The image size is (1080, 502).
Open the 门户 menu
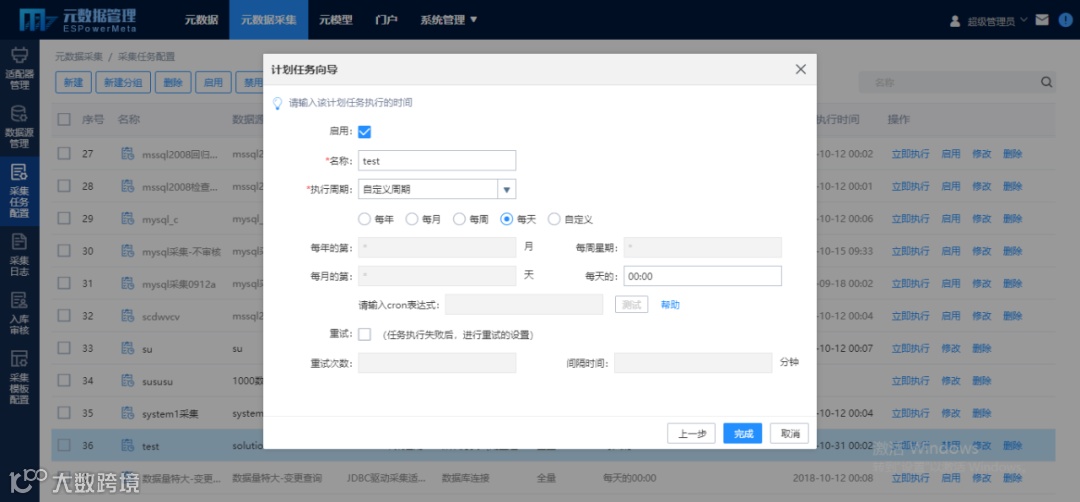[x=386, y=20]
